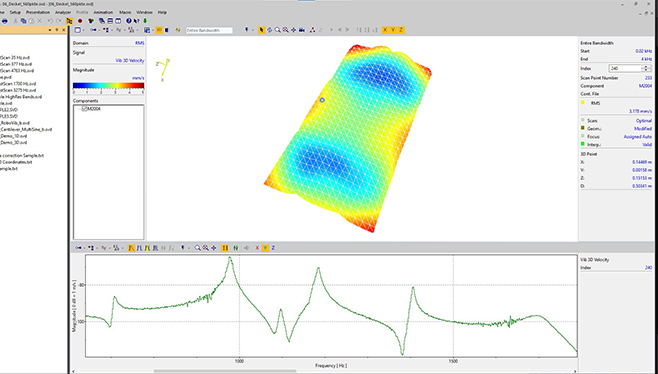The height and width of the screenshot is (374, 658).
Task: Click the camera icon in view toolbar
Action: click(x=302, y=30)
